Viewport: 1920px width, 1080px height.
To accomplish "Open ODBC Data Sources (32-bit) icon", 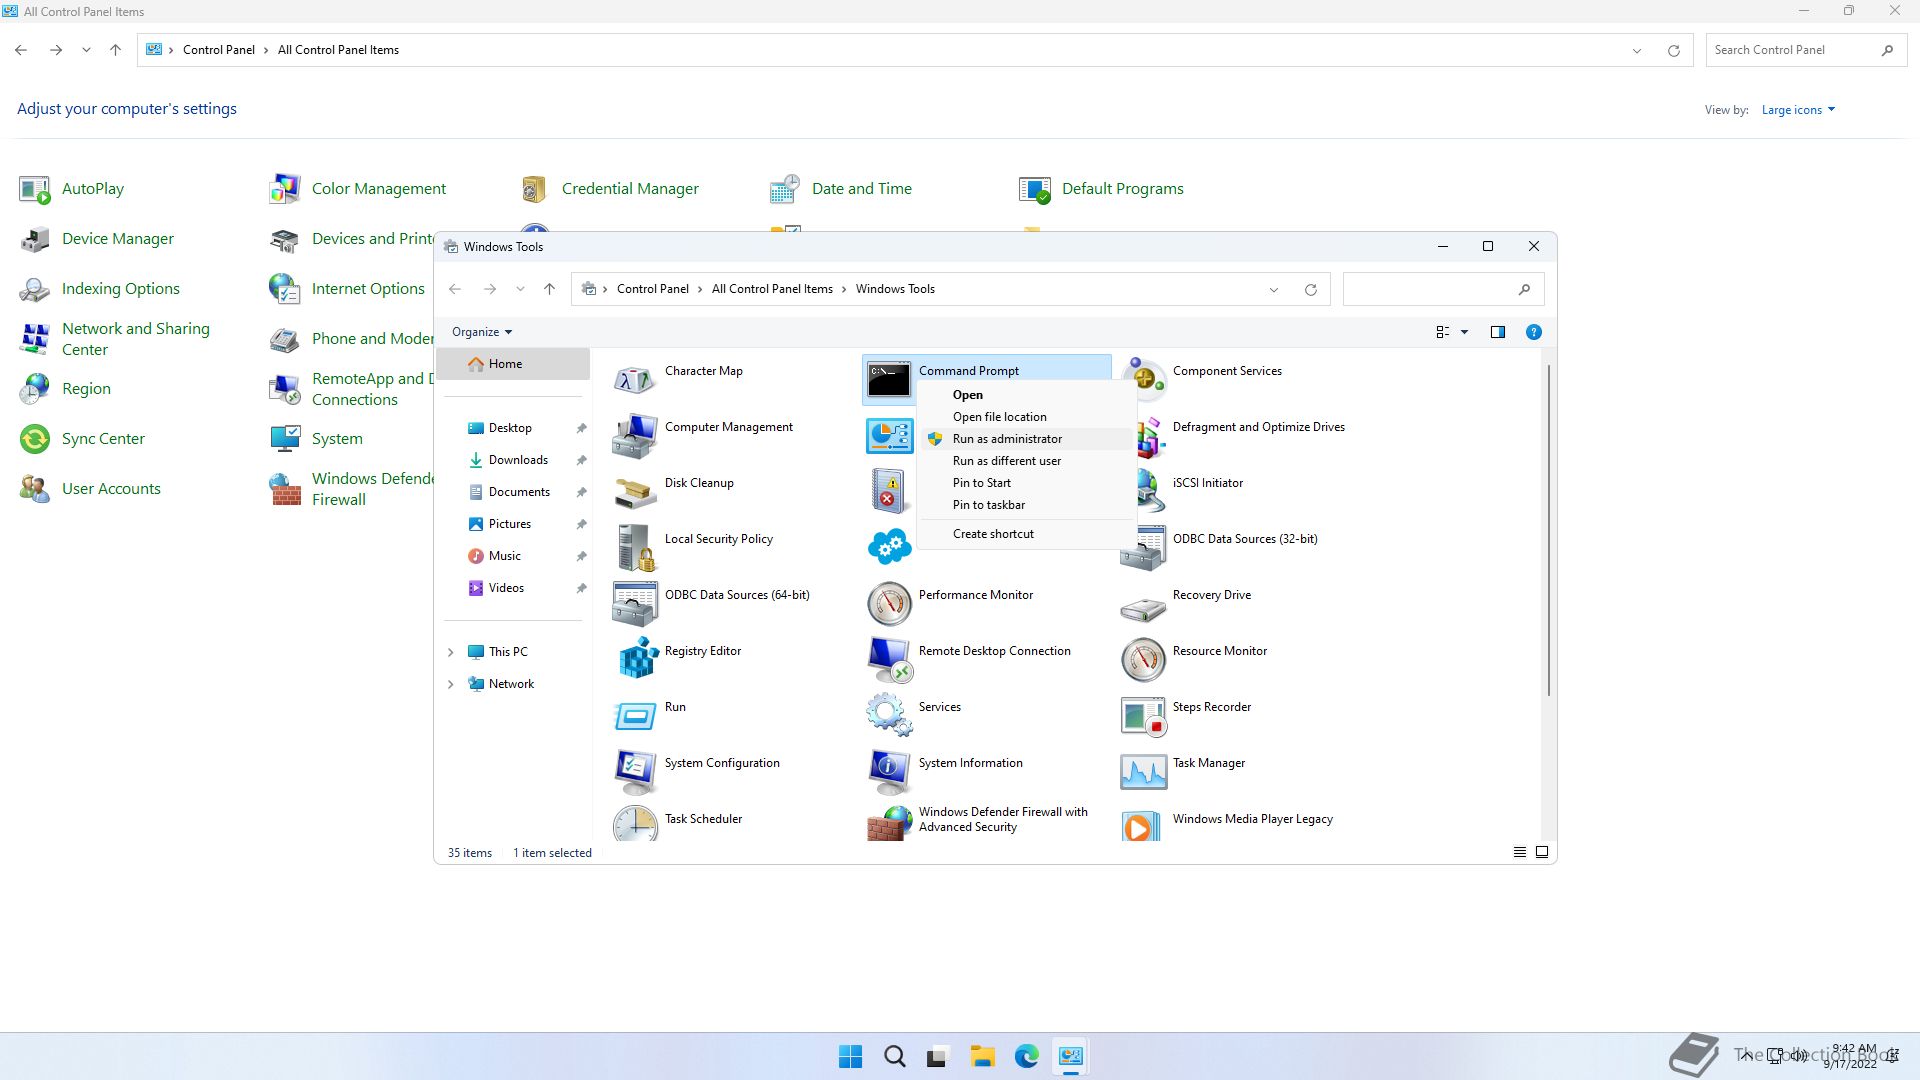I will 1143,548.
